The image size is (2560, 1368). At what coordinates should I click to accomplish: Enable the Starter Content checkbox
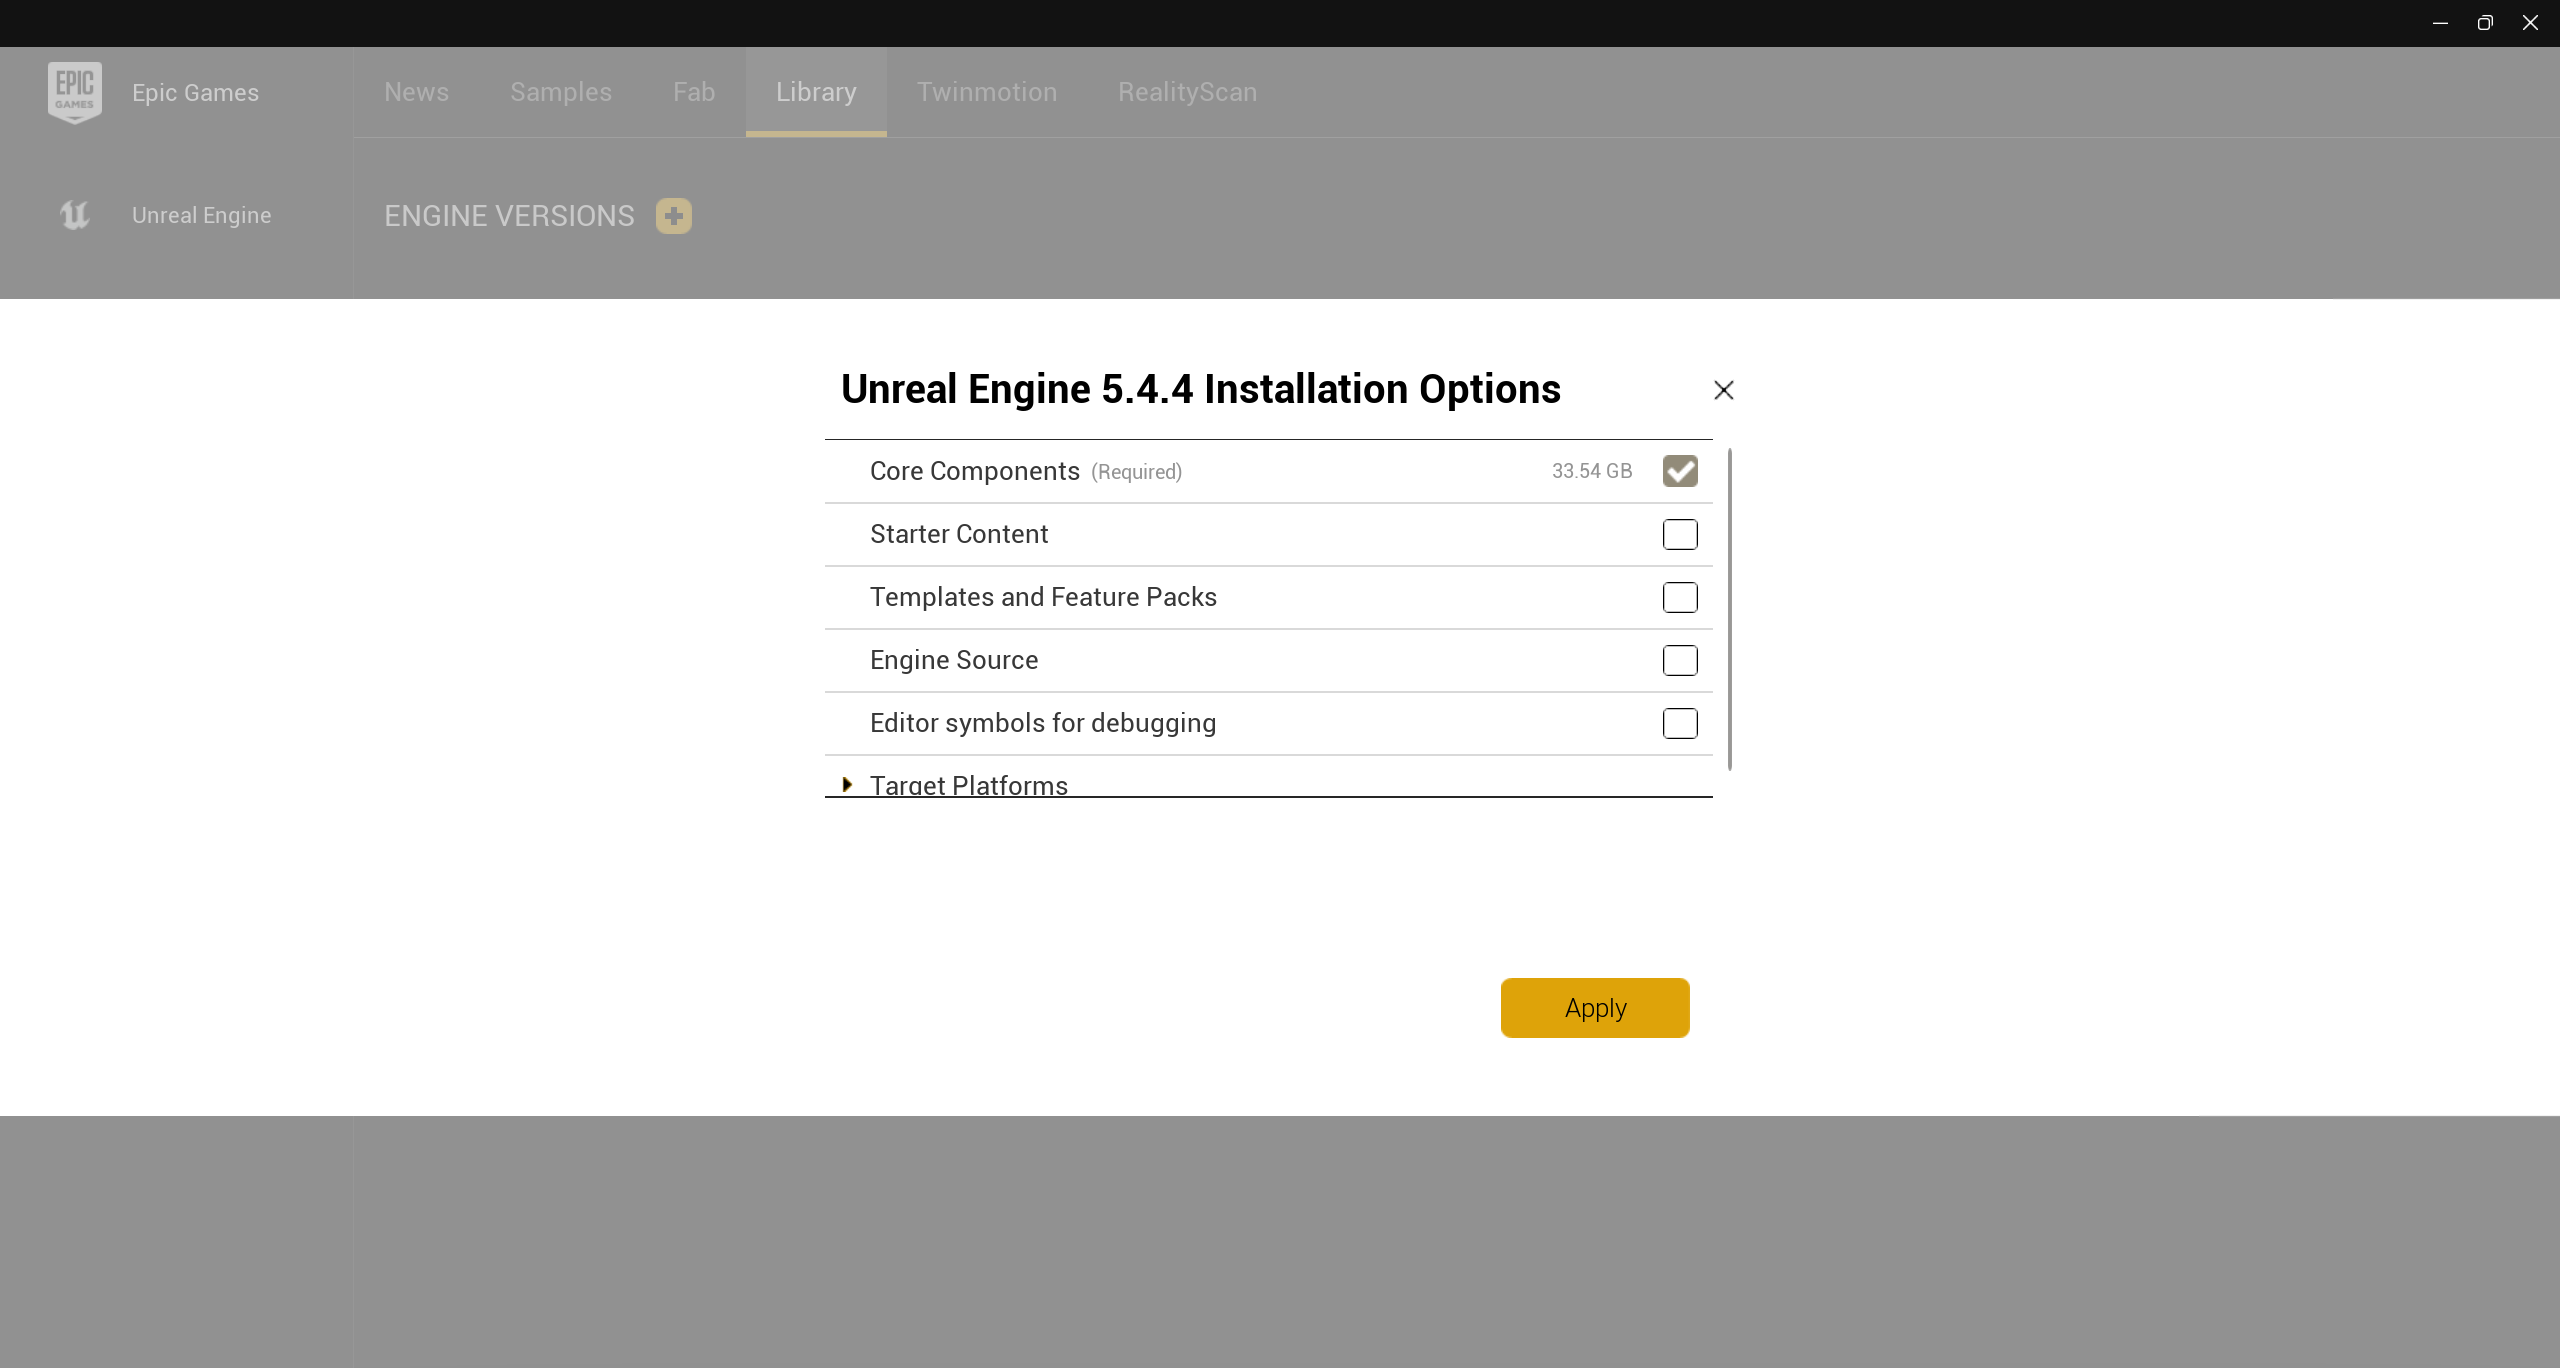pos(1680,534)
